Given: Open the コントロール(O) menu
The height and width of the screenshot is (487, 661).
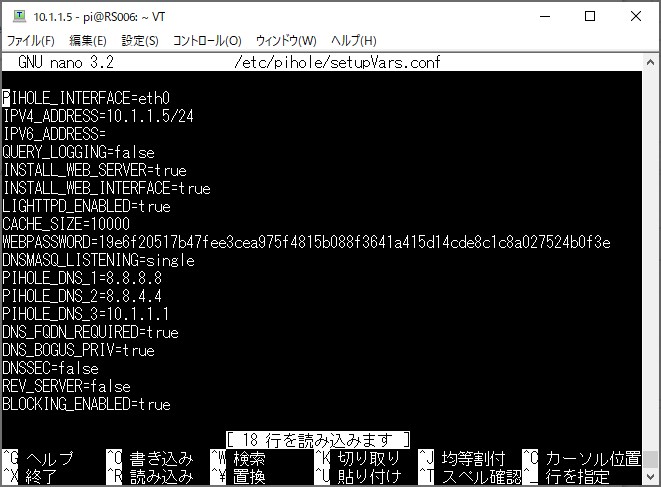Looking at the screenshot, I should 207,40.
